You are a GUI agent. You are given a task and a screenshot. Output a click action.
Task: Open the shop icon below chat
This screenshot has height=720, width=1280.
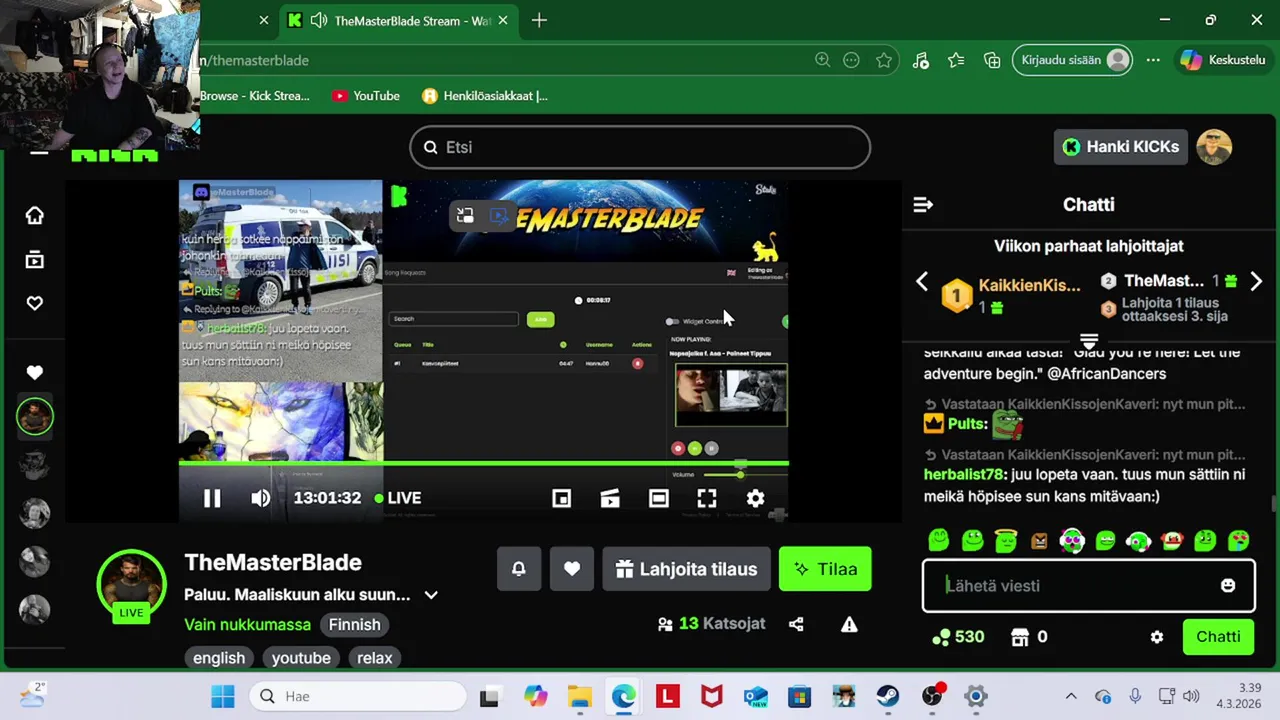1020,637
